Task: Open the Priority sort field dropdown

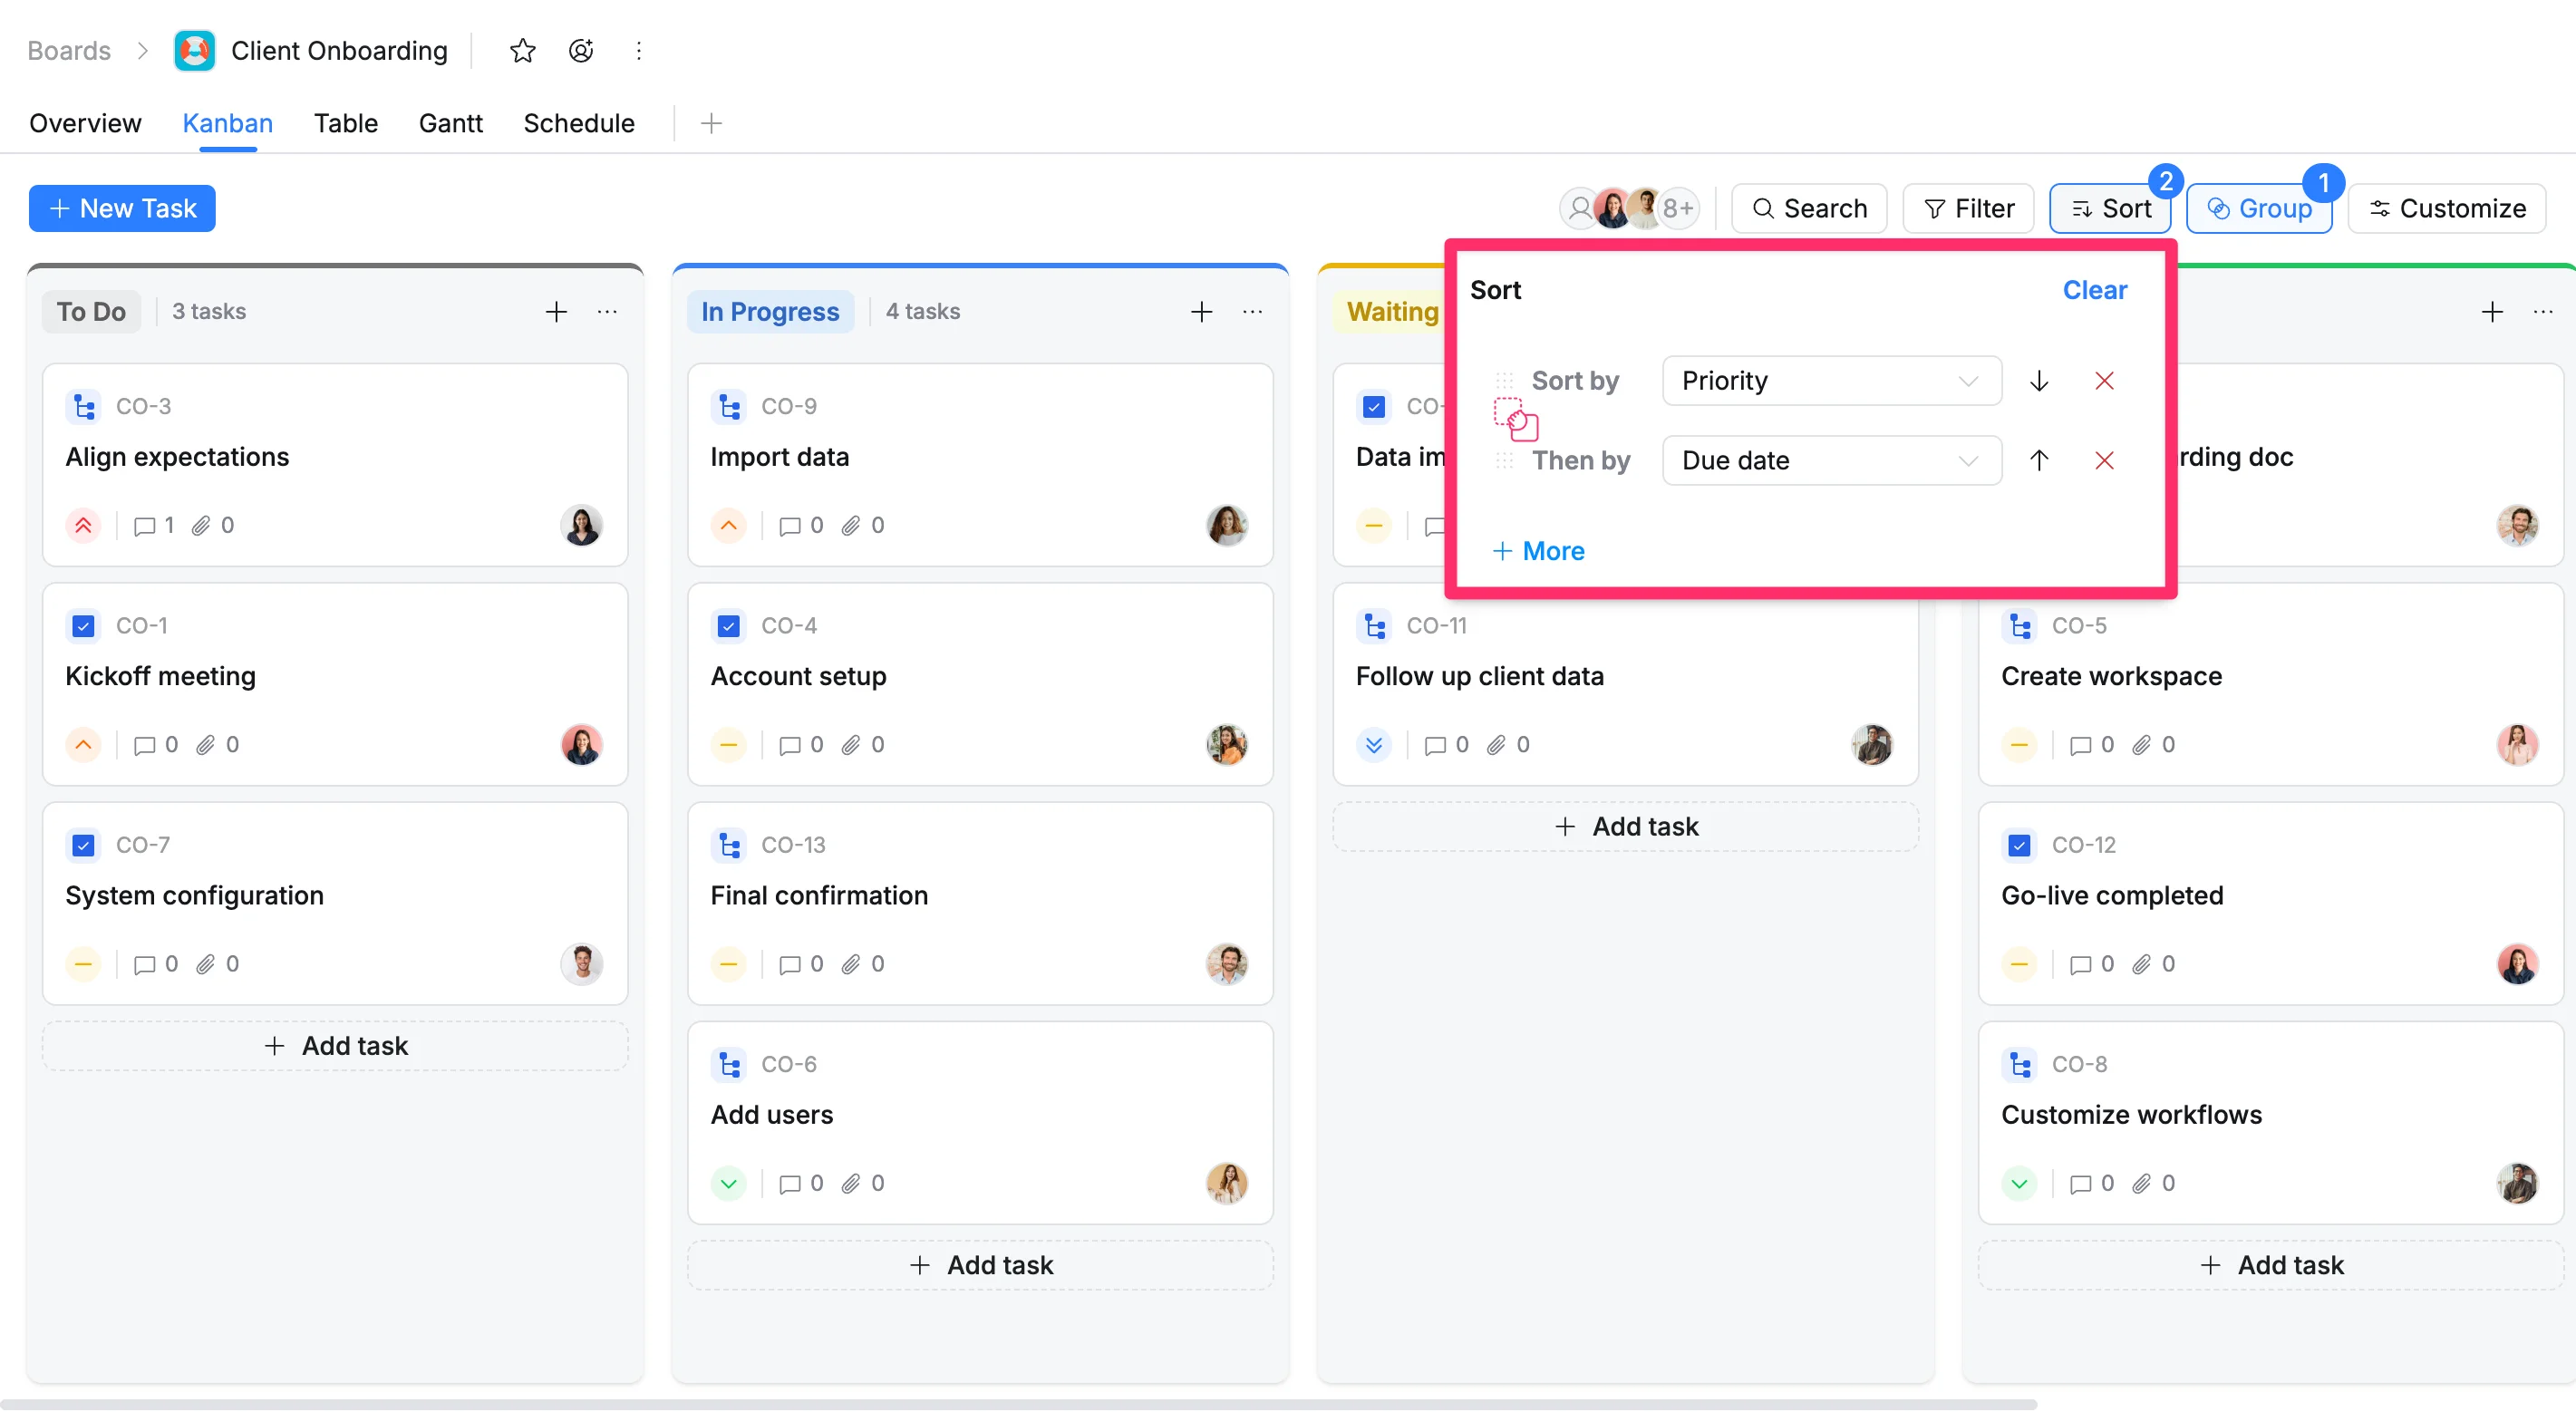Action: pos(1831,381)
